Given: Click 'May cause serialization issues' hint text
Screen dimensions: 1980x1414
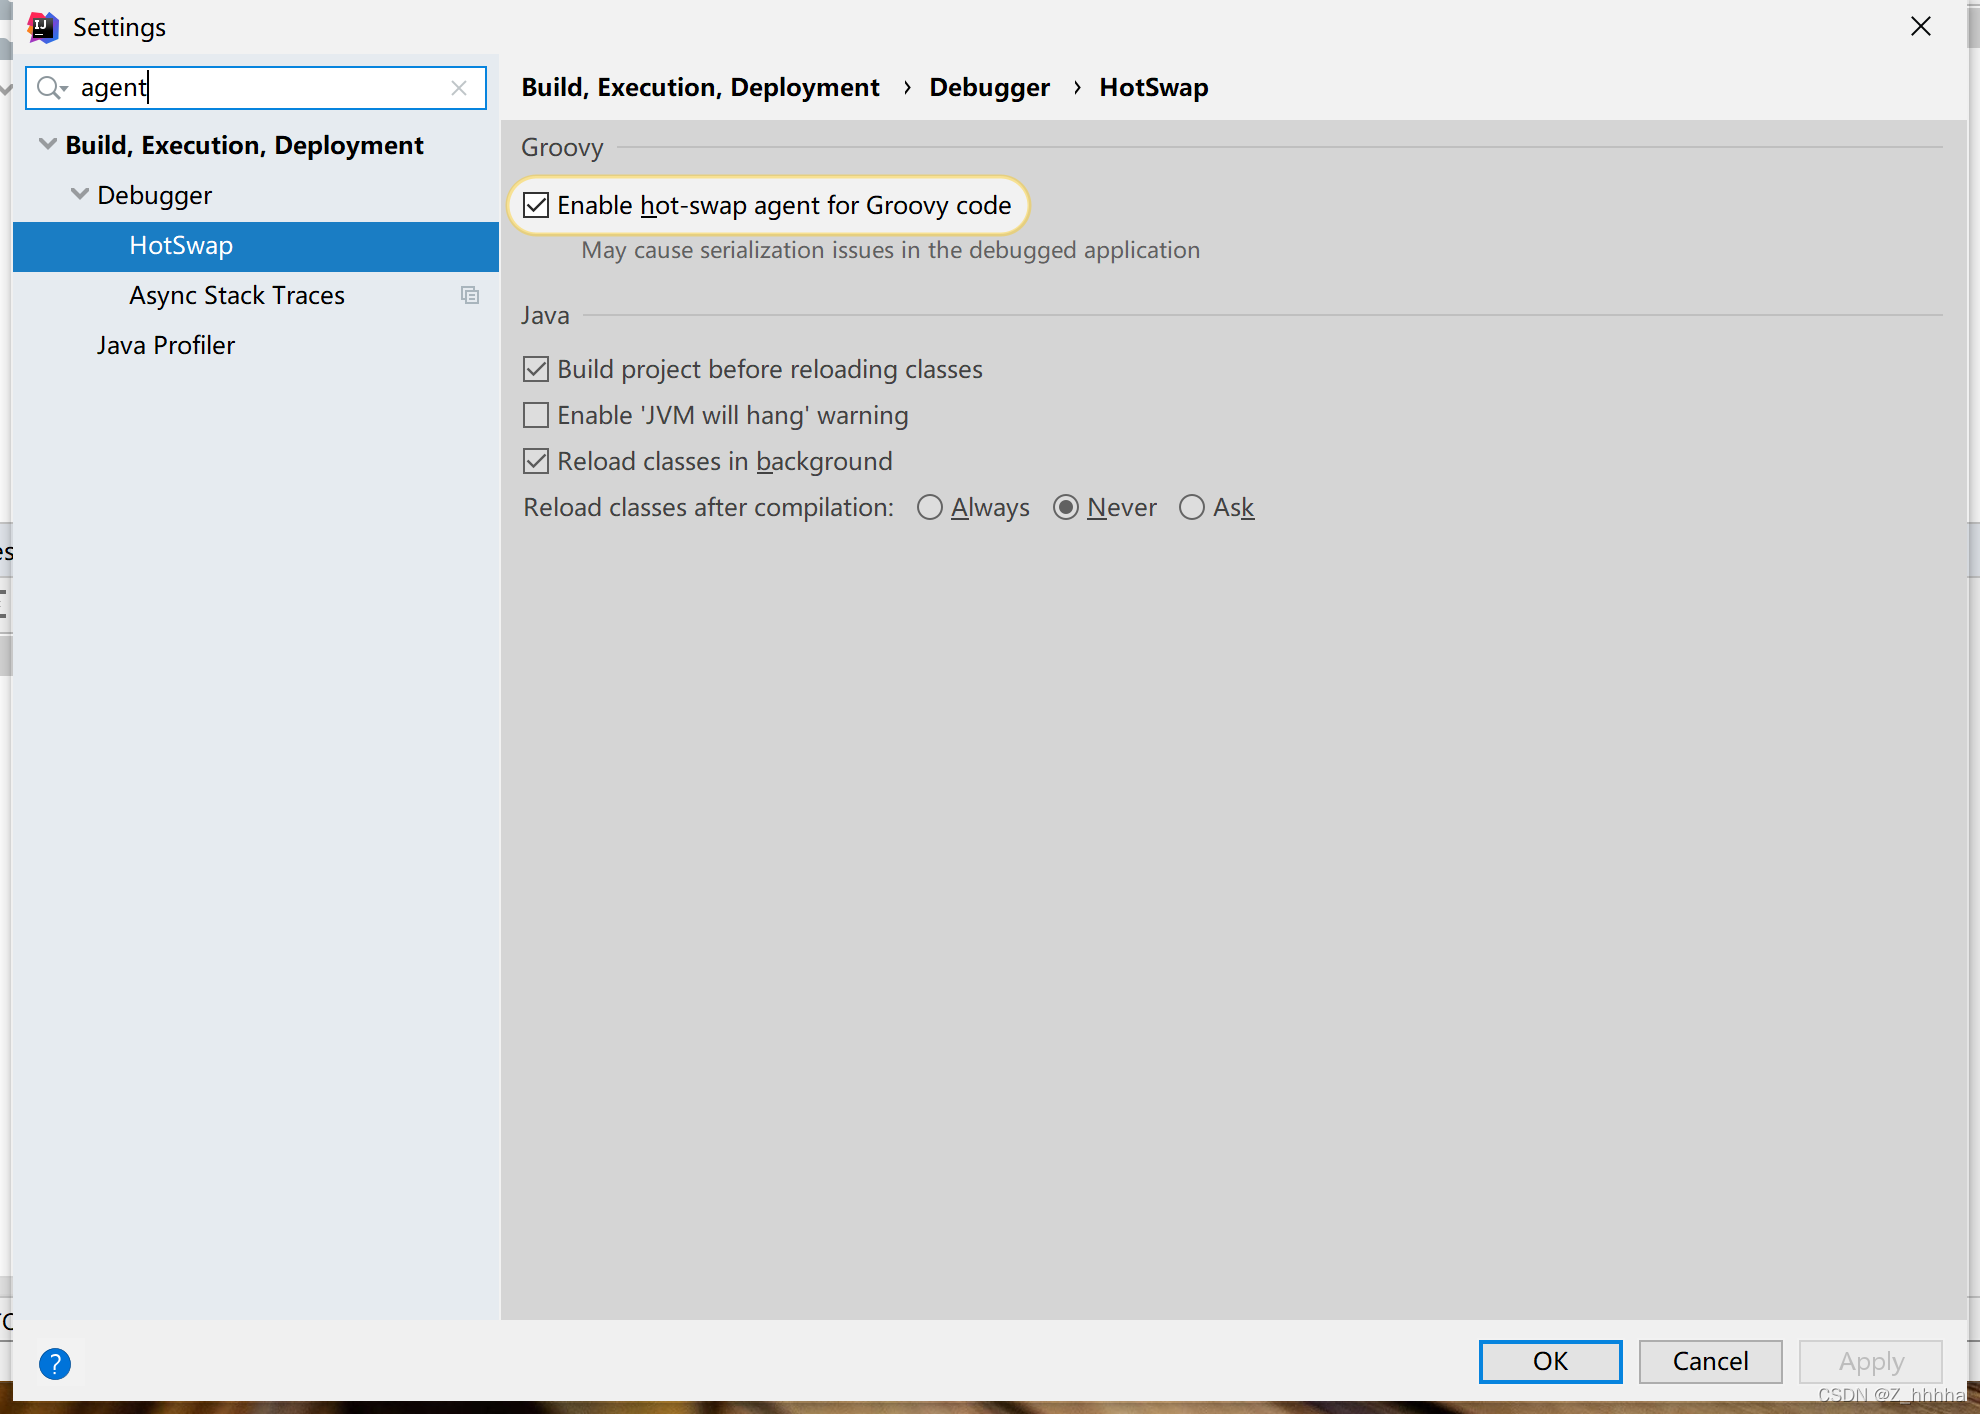Looking at the screenshot, I should click(x=891, y=250).
